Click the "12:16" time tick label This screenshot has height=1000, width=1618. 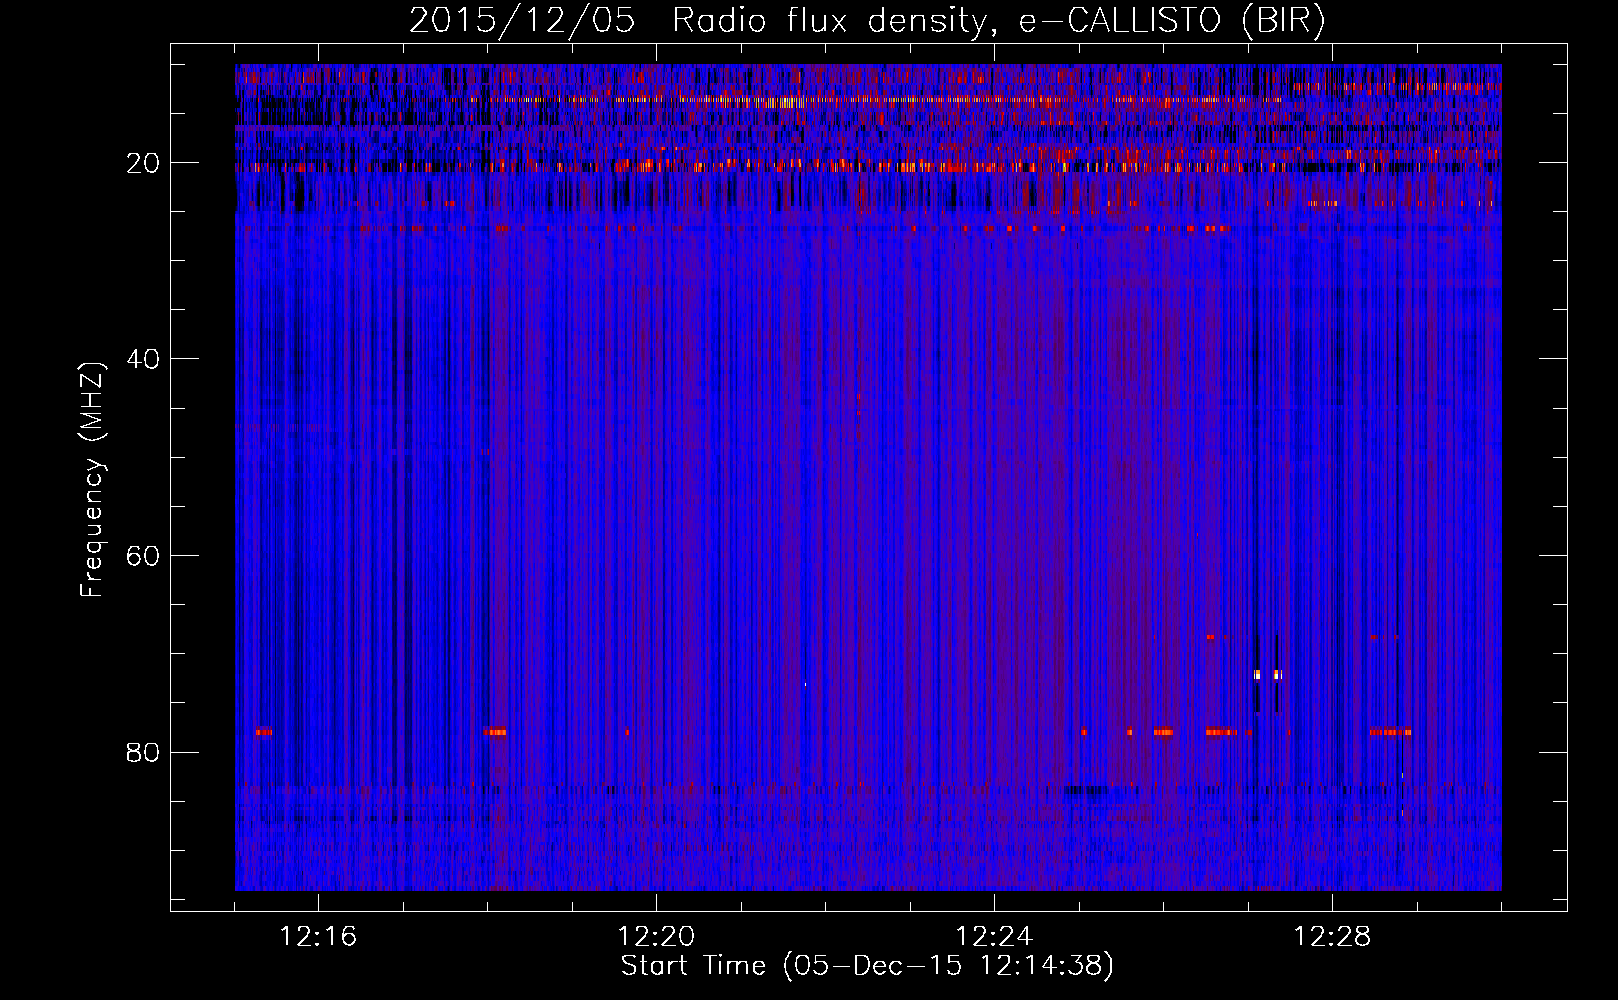pyautogui.click(x=318, y=937)
